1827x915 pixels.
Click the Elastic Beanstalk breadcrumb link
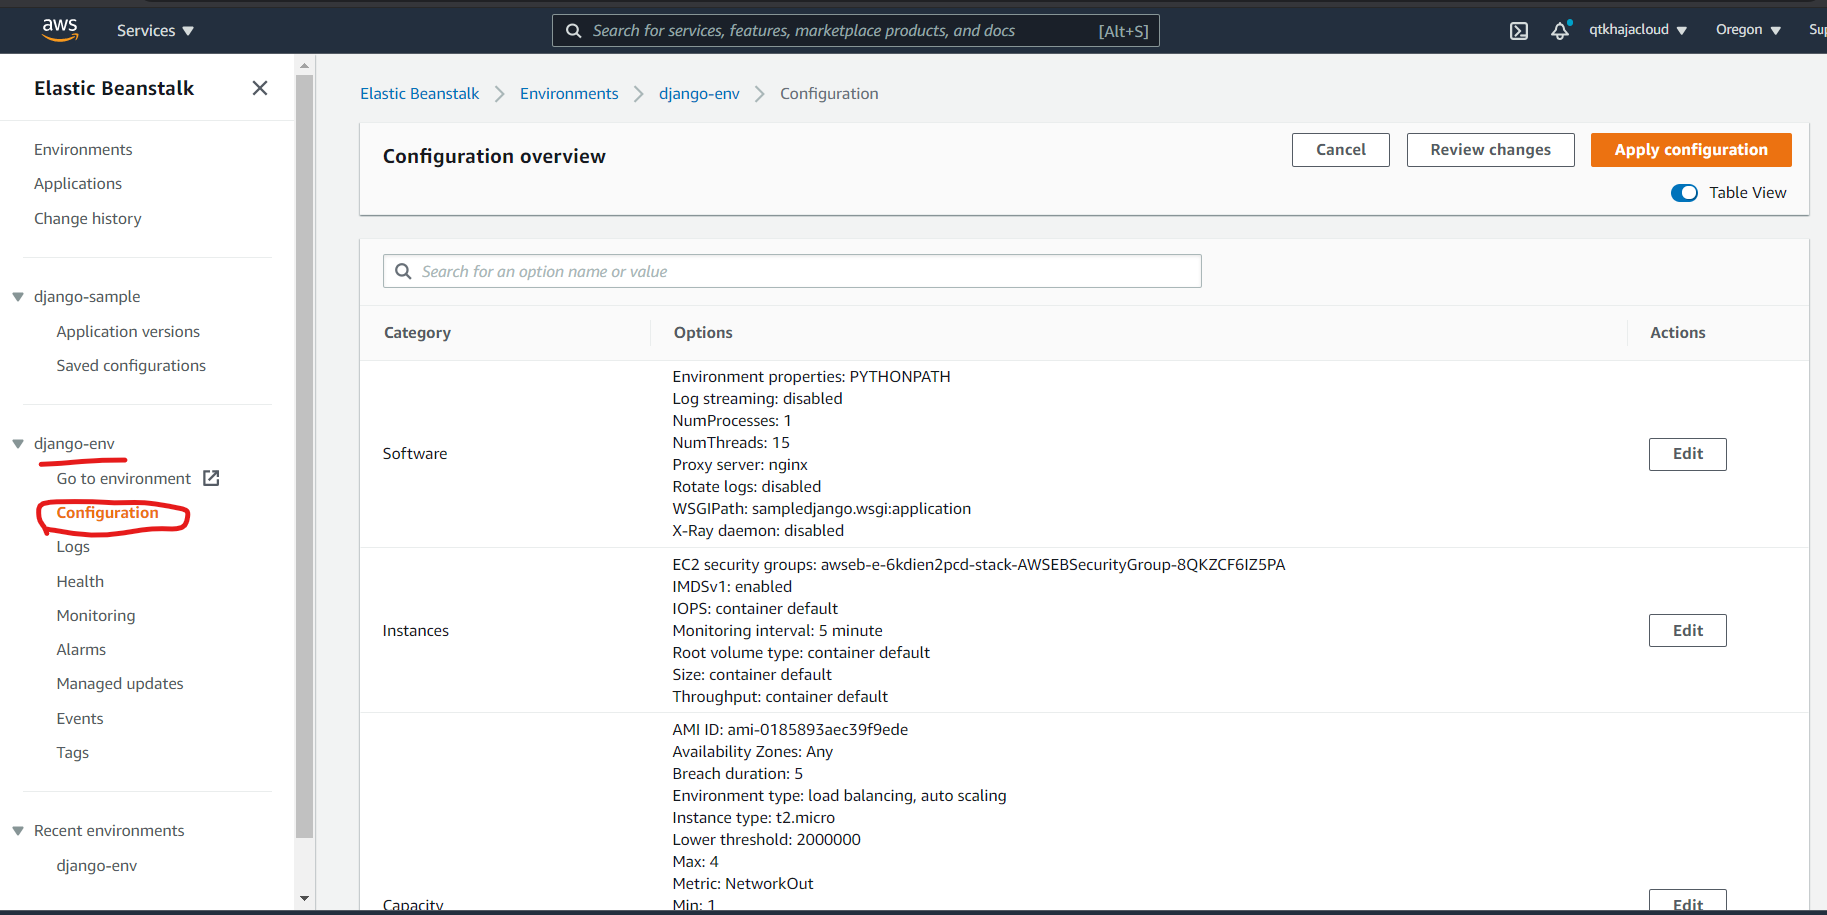(x=419, y=94)
